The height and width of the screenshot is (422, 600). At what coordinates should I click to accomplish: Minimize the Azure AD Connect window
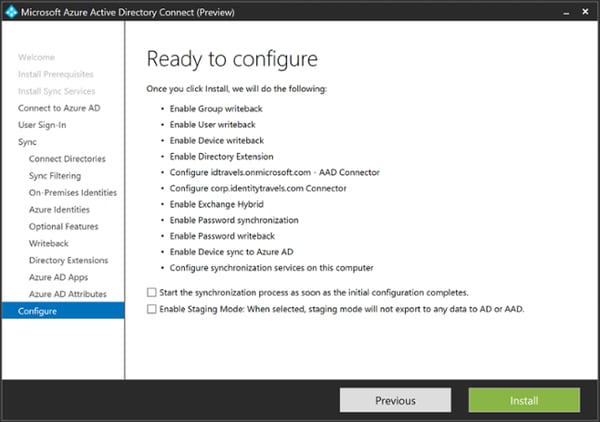point(566,12)
